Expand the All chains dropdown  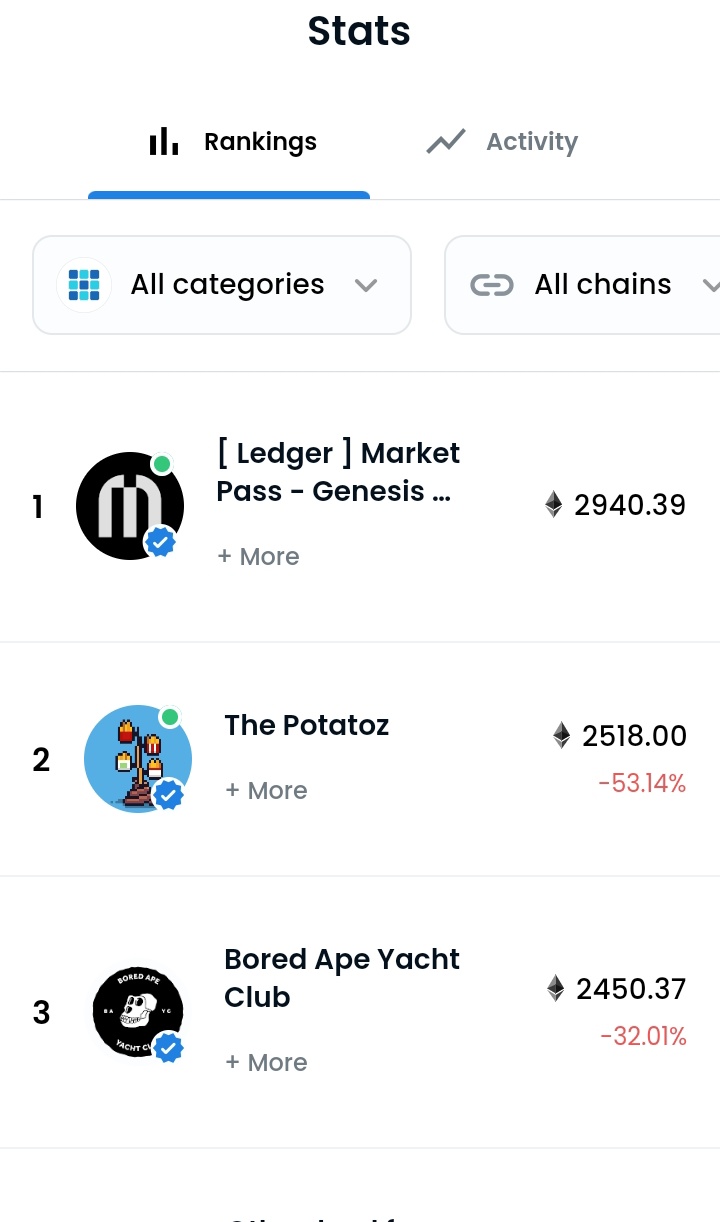point(582,285)
